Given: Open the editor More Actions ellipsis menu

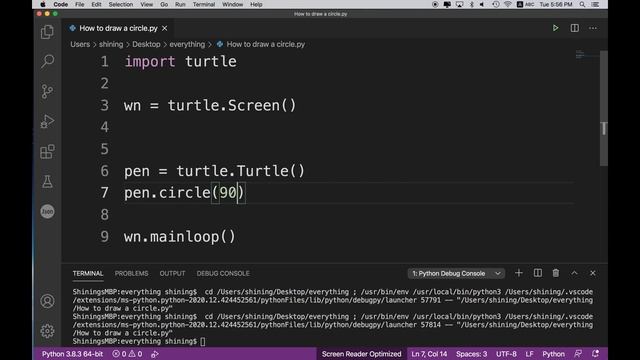Looking at the screenshot, I should (x=593, y=28).
